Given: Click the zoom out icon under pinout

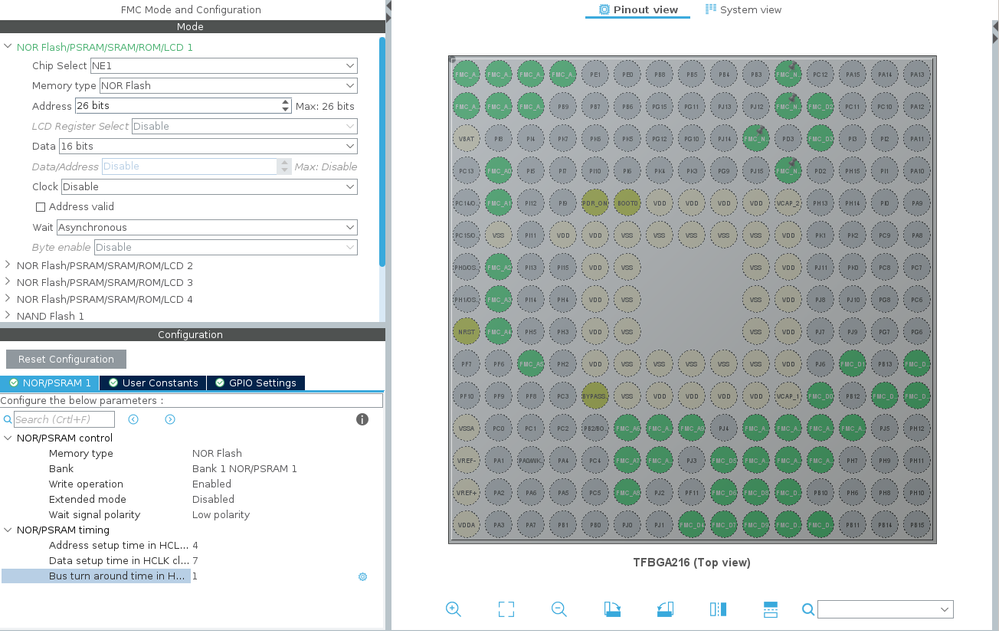Looking at the screenshot, I should (x=559, y=609).
